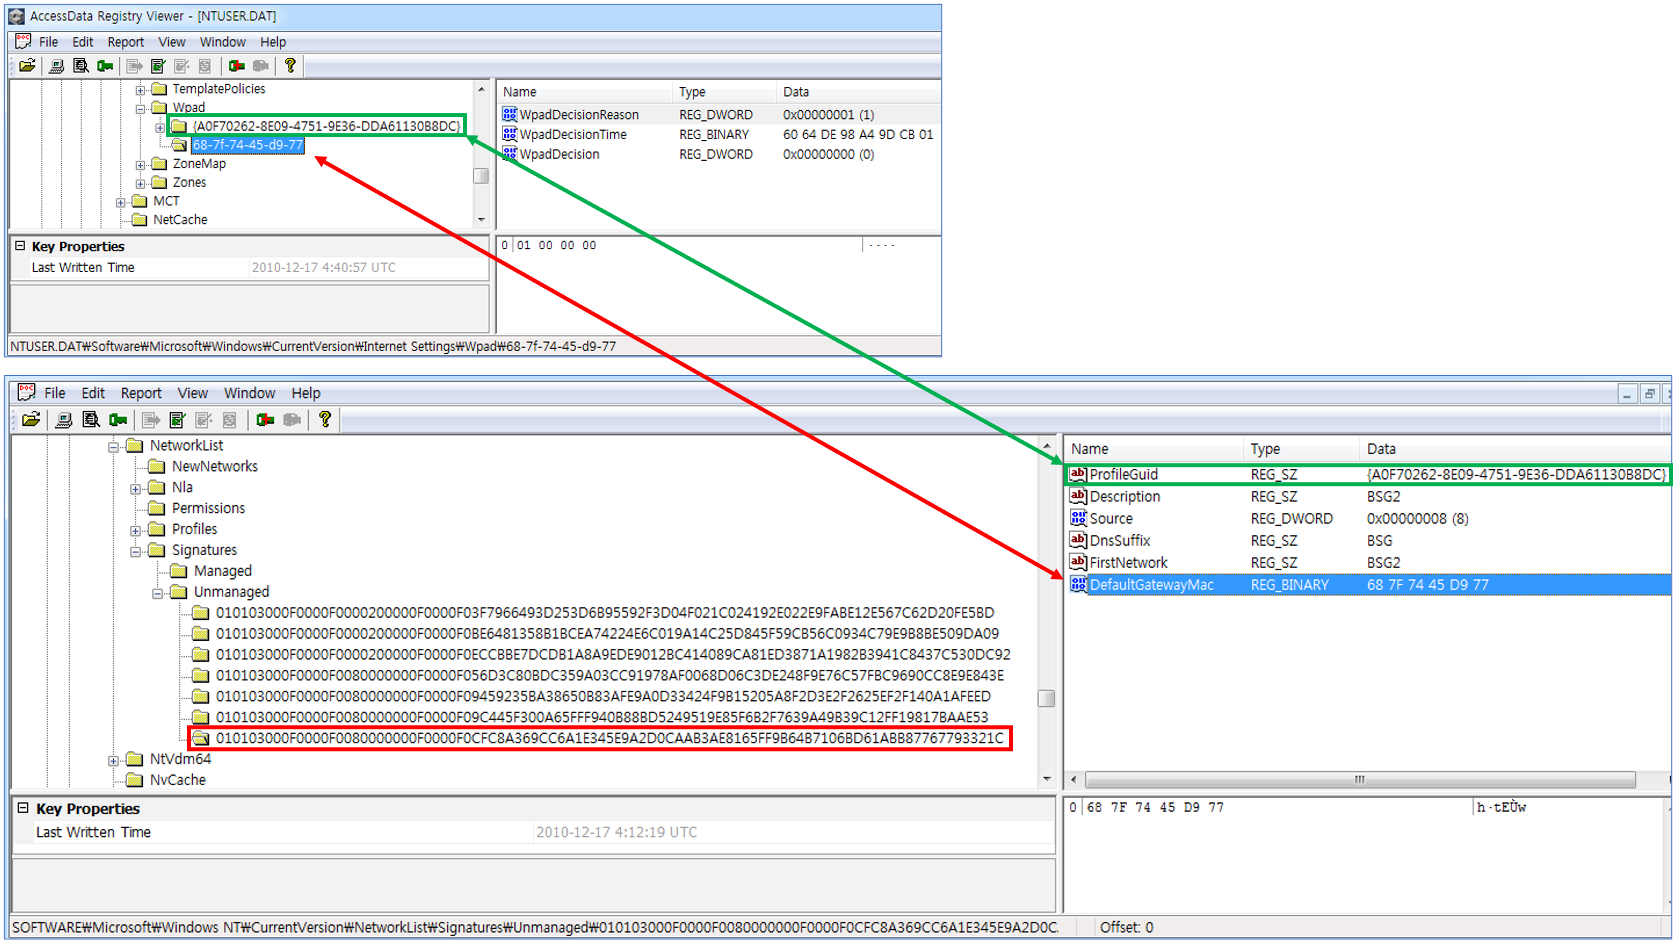Click the WpadDecisionTime binary value icon
The height and width of the screenshot is (944, 1676).
510,134
